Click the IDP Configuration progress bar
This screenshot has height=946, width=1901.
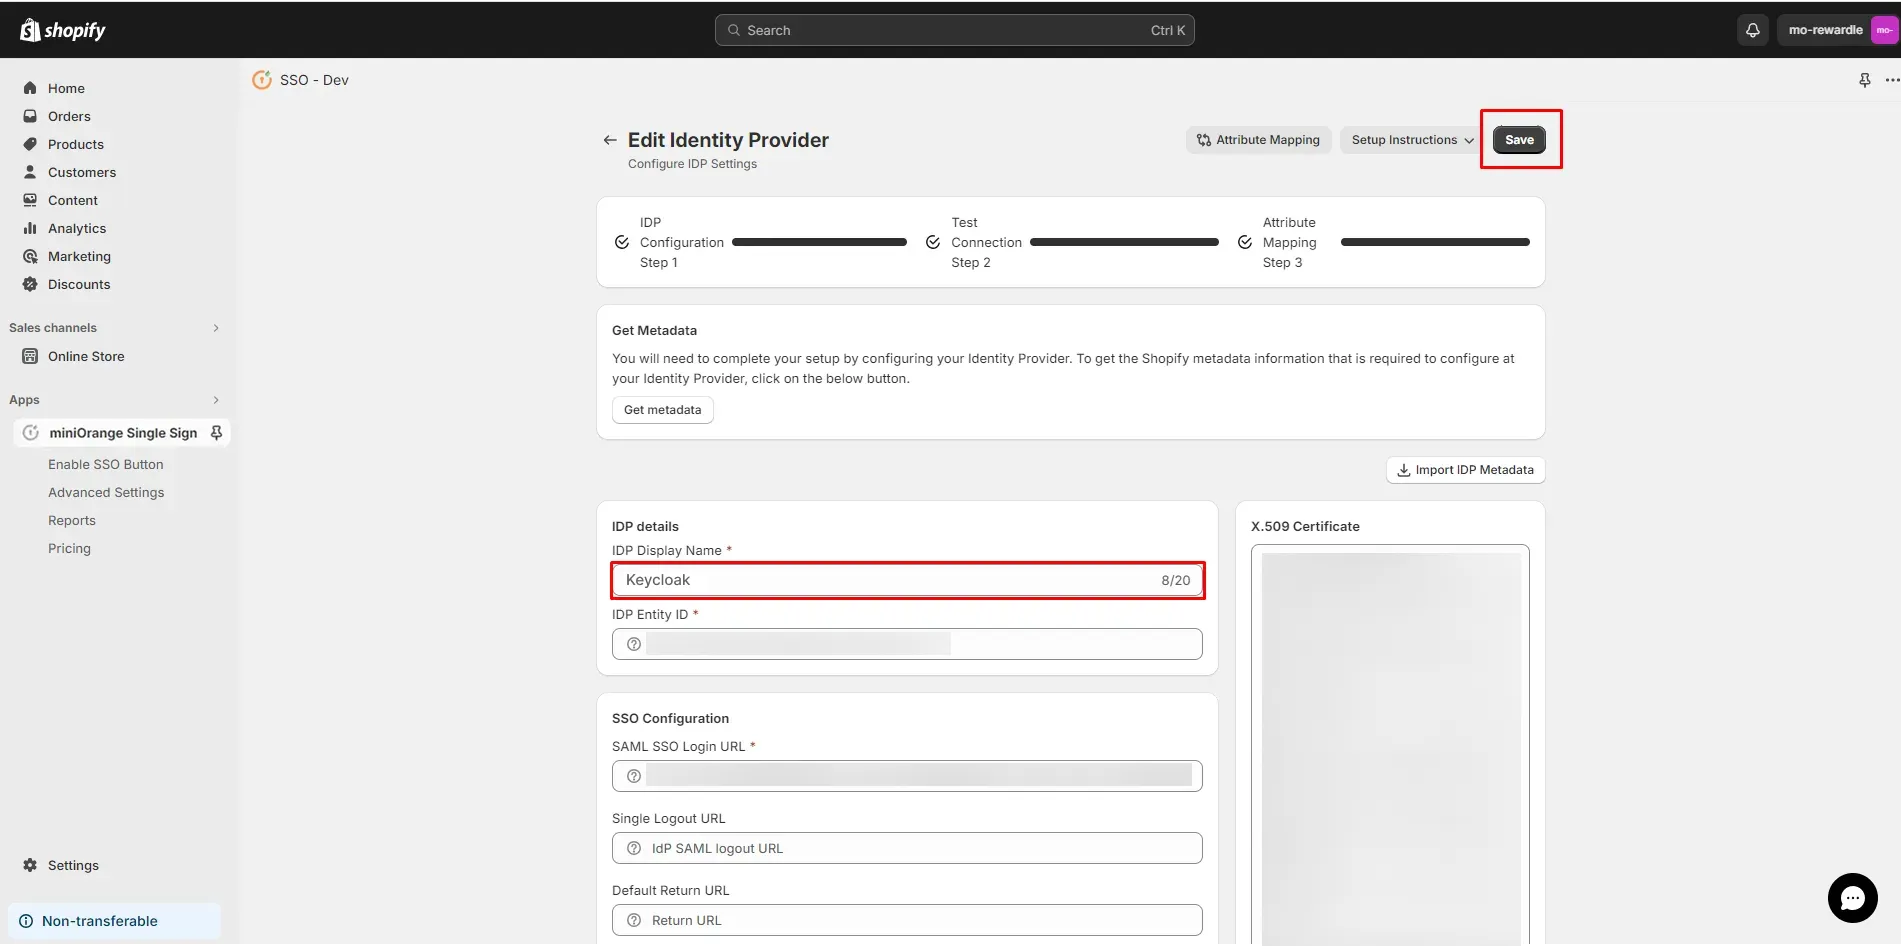pyautogui.click(x=819, y=242)
